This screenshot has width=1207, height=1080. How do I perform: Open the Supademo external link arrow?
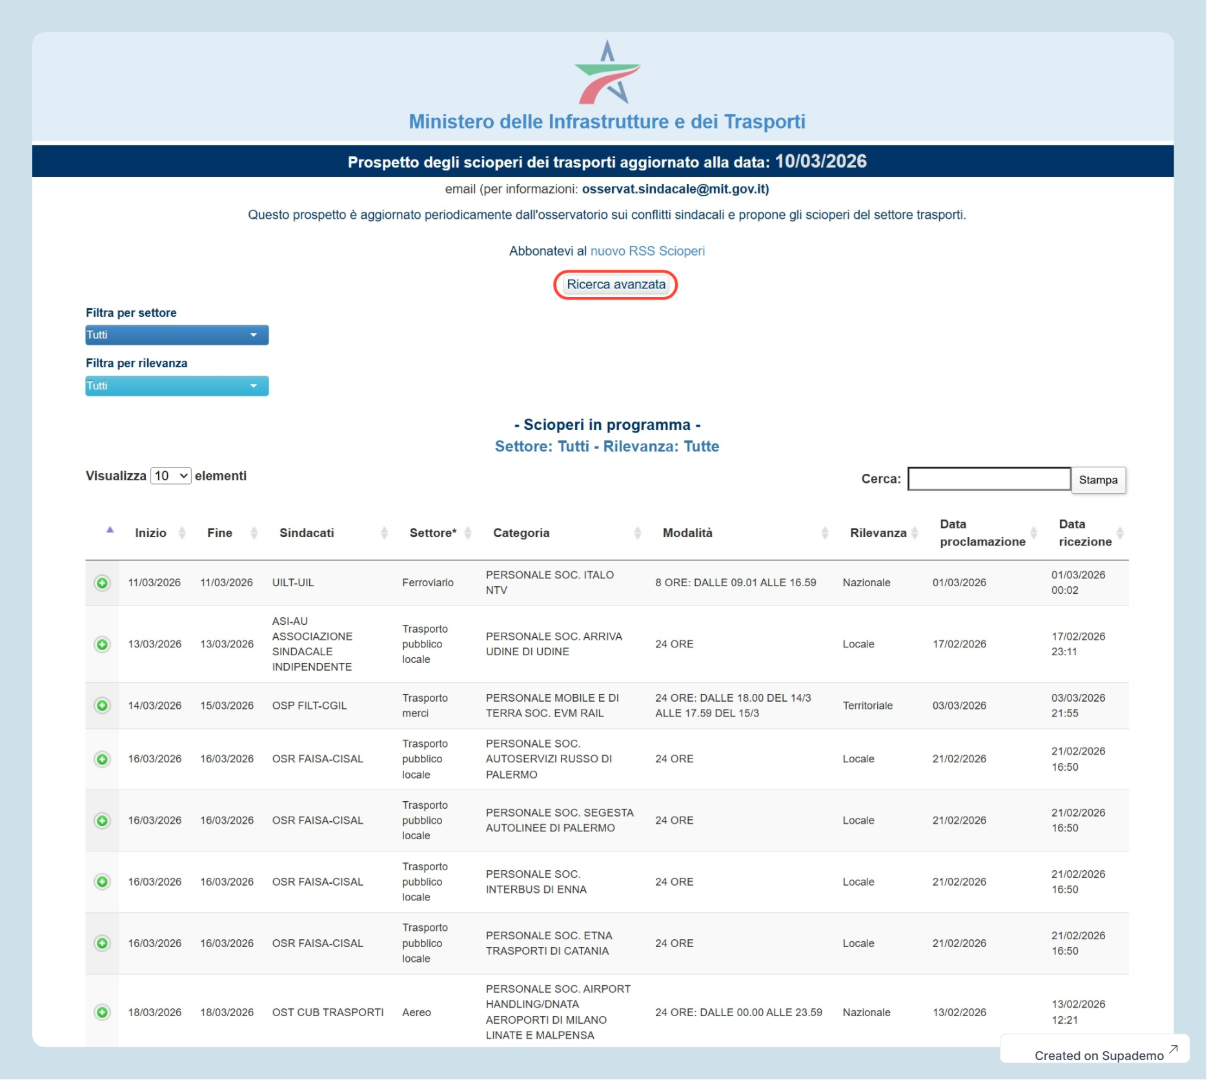(x=1173, y=1050)
